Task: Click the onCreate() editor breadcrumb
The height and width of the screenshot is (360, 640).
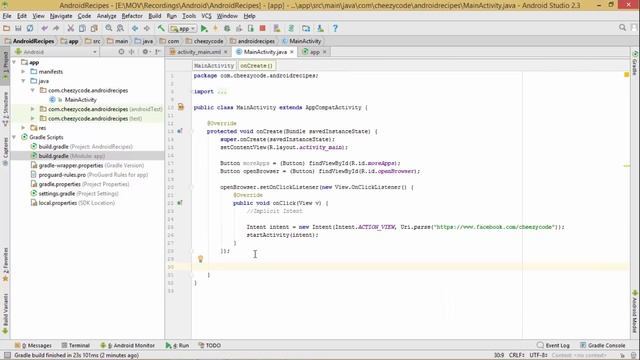Action: [256, 66]
